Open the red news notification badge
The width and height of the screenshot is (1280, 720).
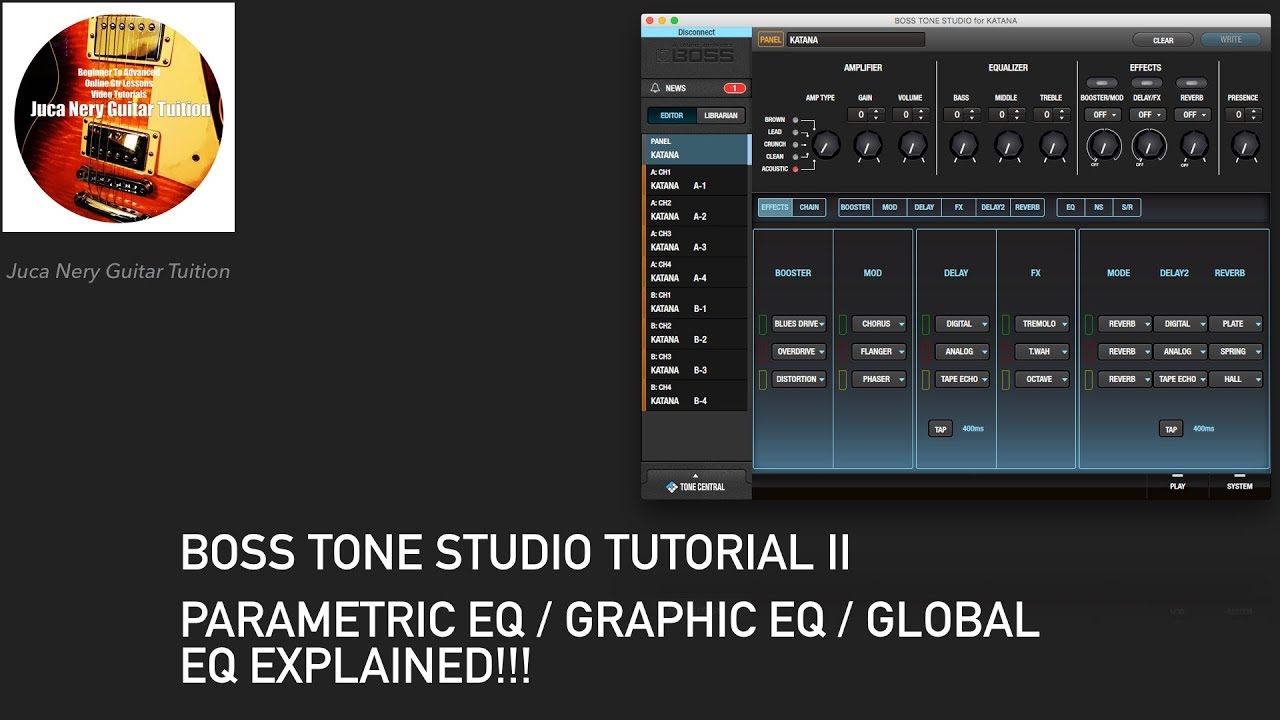tap(734, 88)
